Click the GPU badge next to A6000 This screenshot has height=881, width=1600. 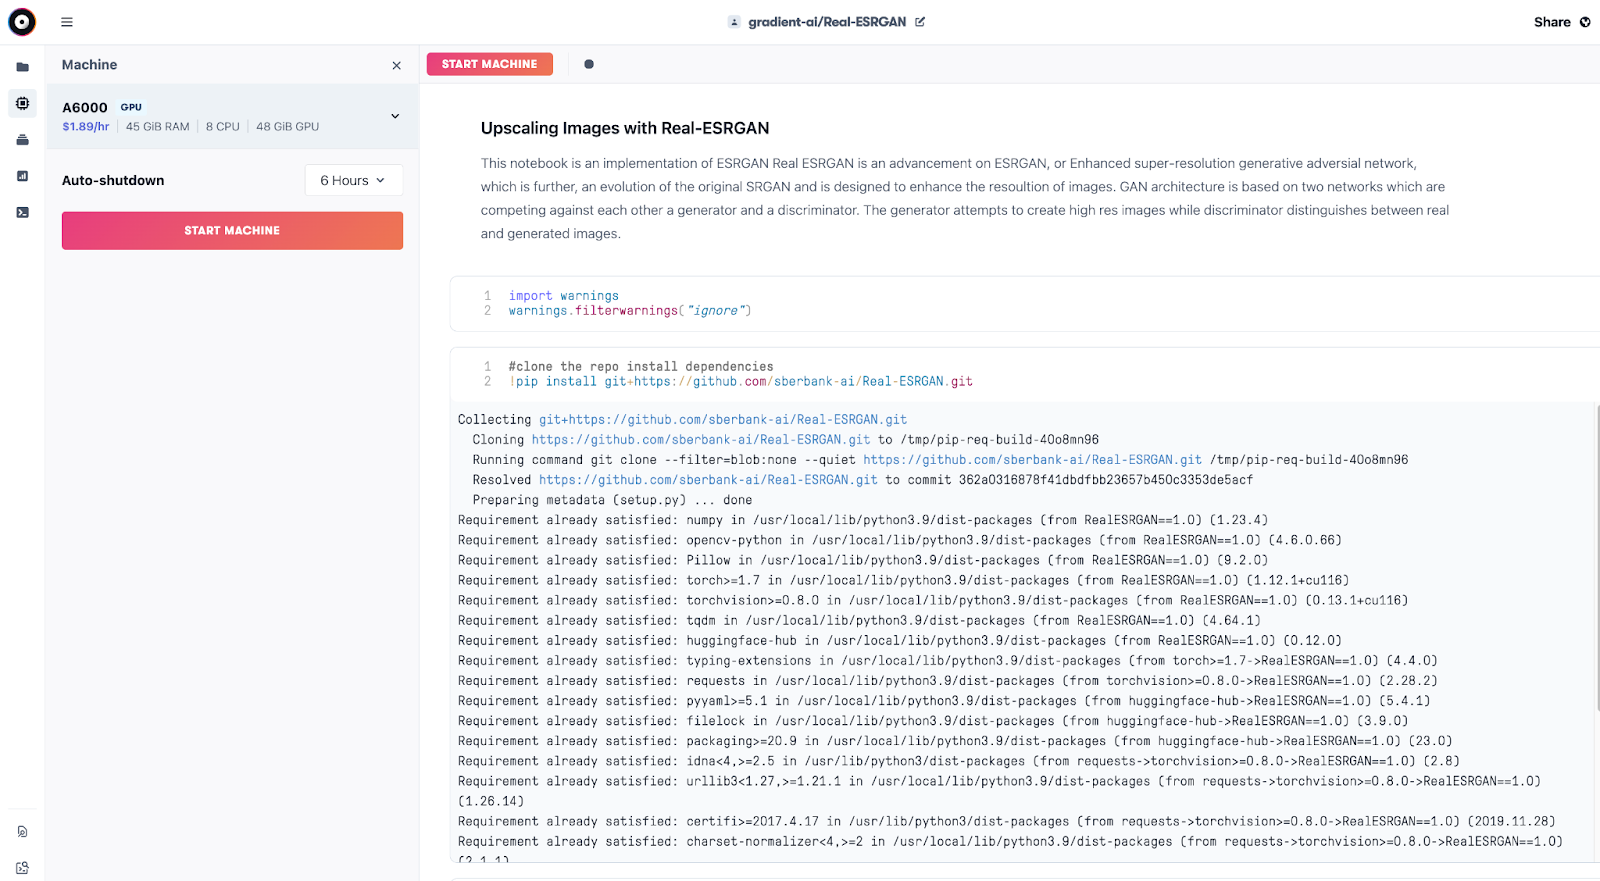tap(131, 107)
